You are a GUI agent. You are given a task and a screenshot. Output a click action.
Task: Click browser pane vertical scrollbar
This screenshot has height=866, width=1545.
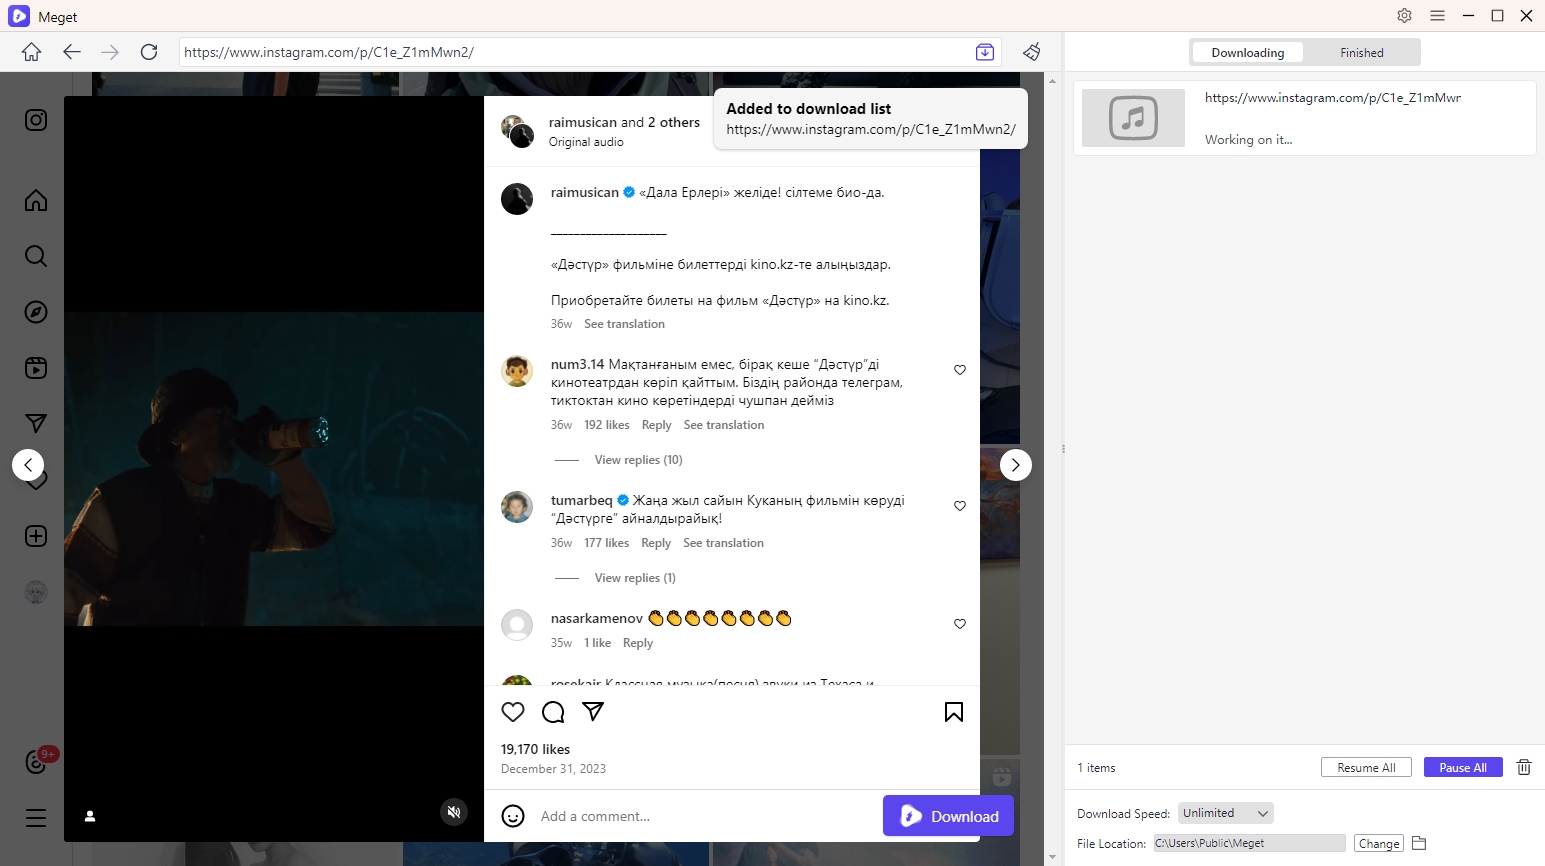pos(1051,468)
